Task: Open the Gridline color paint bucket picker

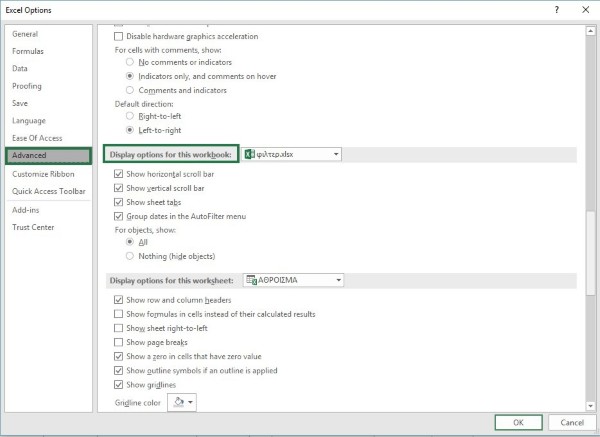Action: click(182, 403)
